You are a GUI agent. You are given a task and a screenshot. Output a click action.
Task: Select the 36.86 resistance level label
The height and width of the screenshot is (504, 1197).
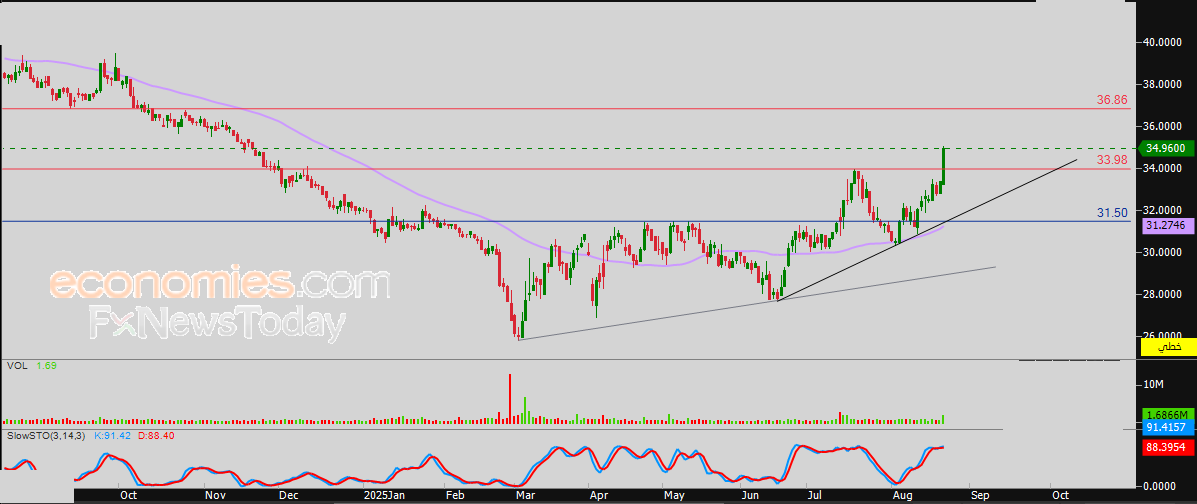pos(1112,100)
